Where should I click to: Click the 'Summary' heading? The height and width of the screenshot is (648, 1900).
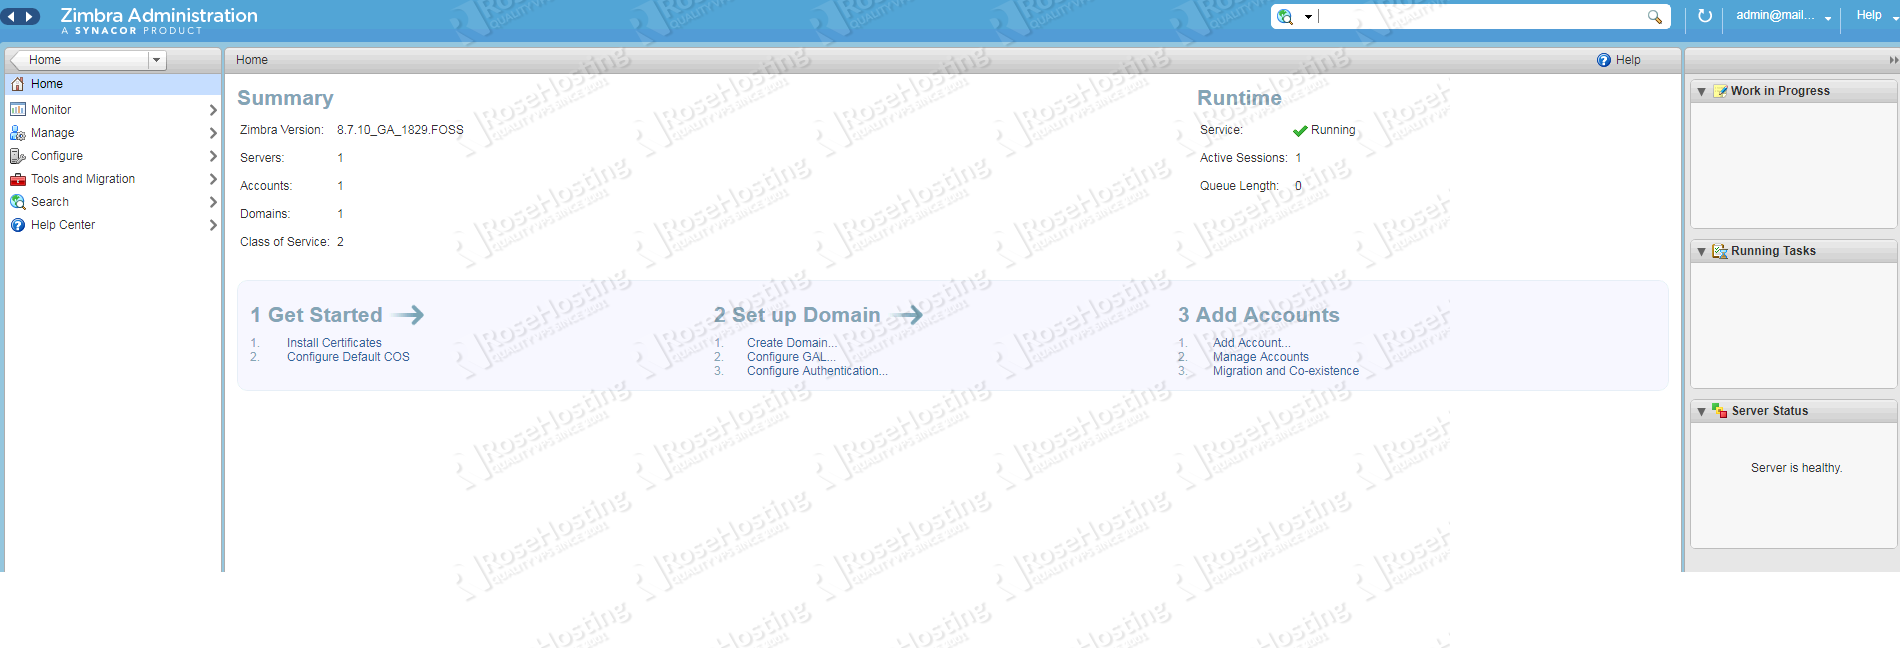click(285, 98)
